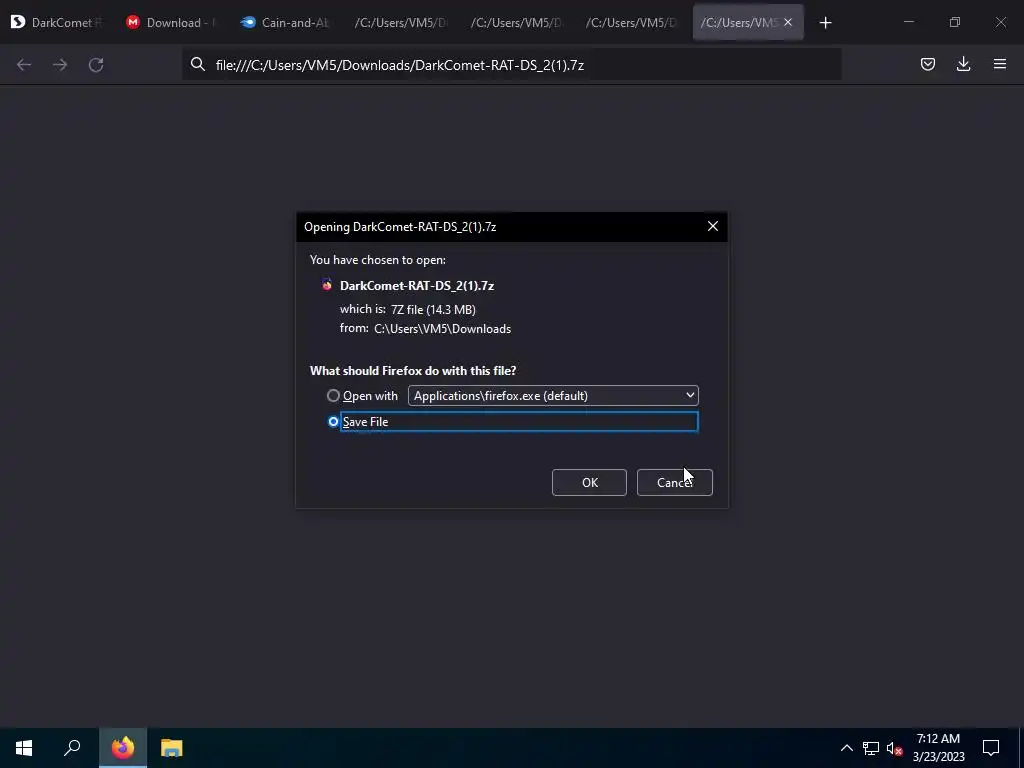Show hidden system tray icons
Viewport: 1024px width, 768px height.
click(846, 748)
